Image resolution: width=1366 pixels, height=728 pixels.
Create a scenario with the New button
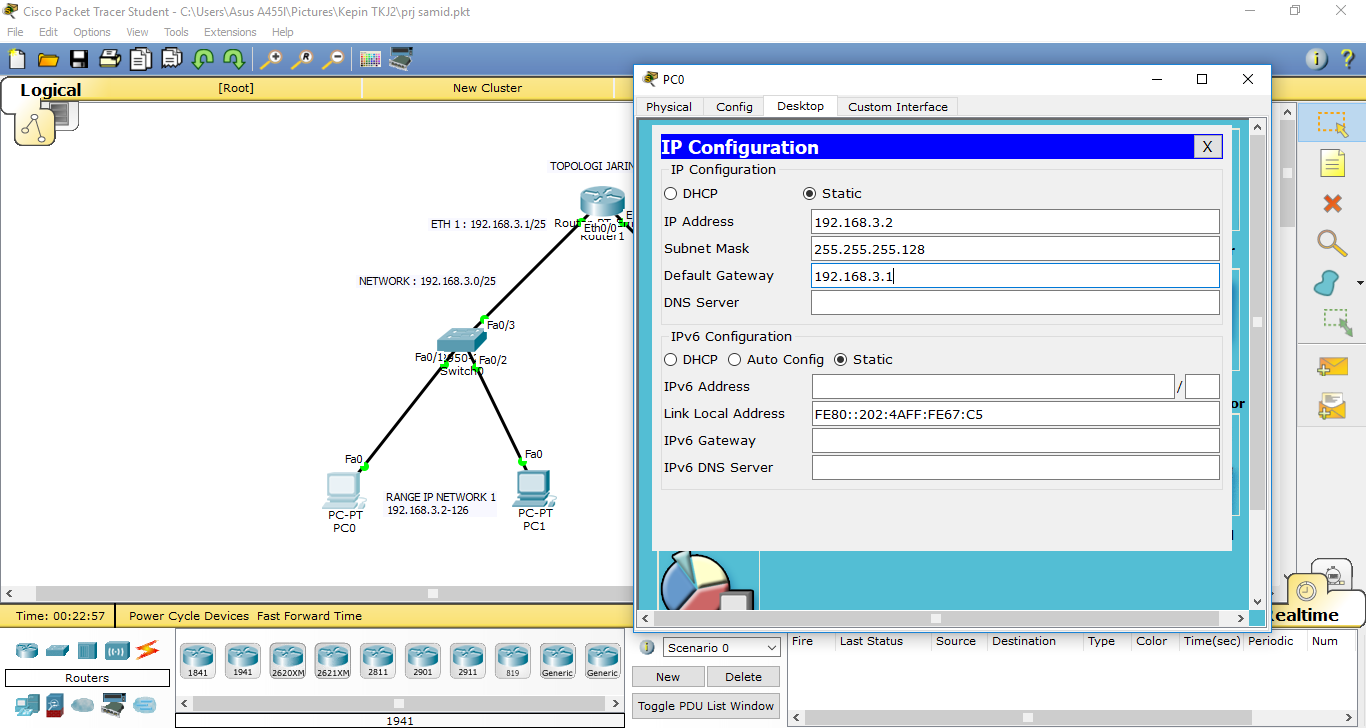click(x=667, y=676)
